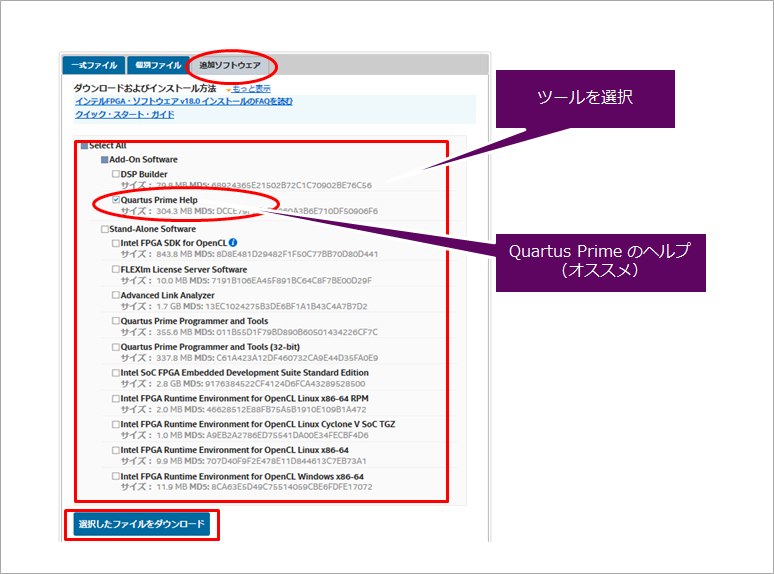Viewport: 774px width, 574px height.
Task: Click the もっと表示 link
Action: point(251,89)
